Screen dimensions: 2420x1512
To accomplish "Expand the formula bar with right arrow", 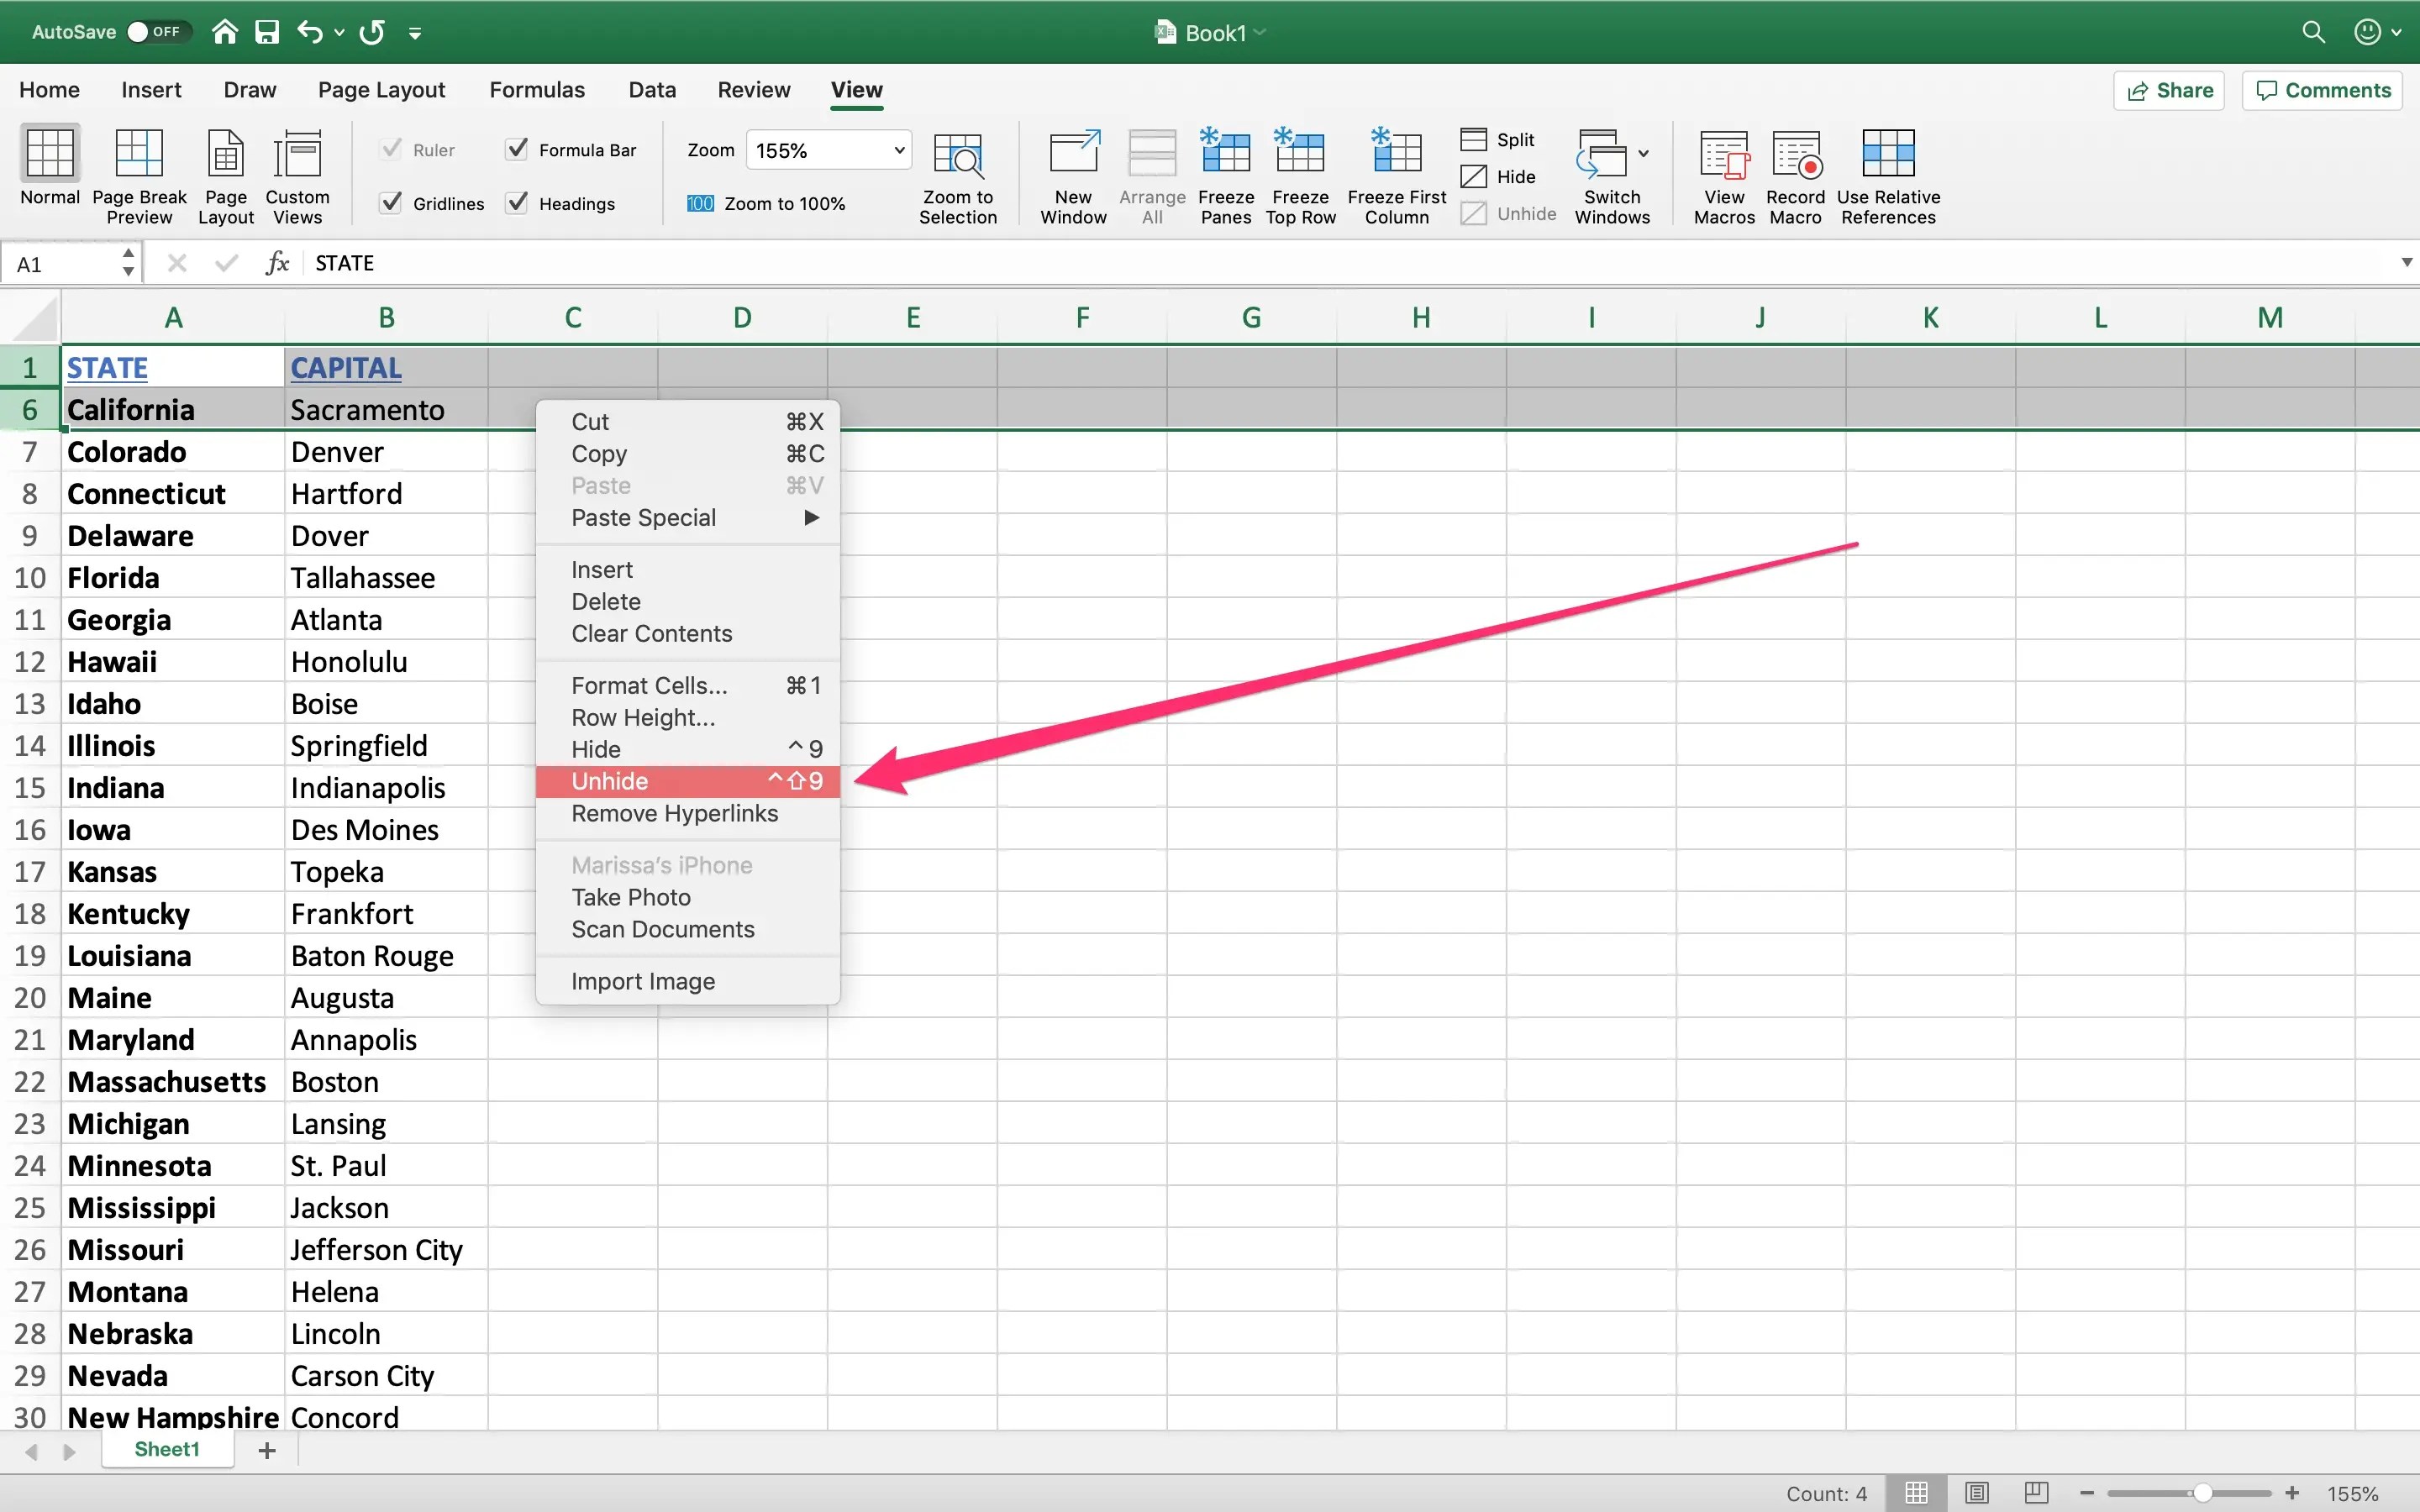I will click(x=2406, y=263).
